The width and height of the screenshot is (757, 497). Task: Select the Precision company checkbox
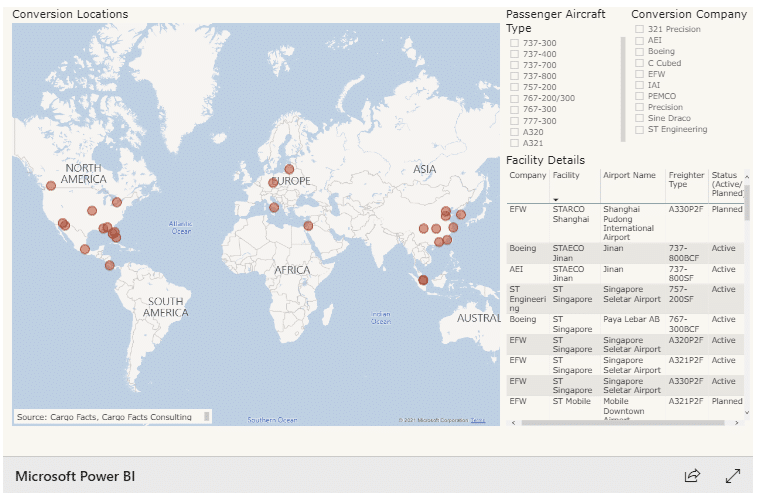639,107
